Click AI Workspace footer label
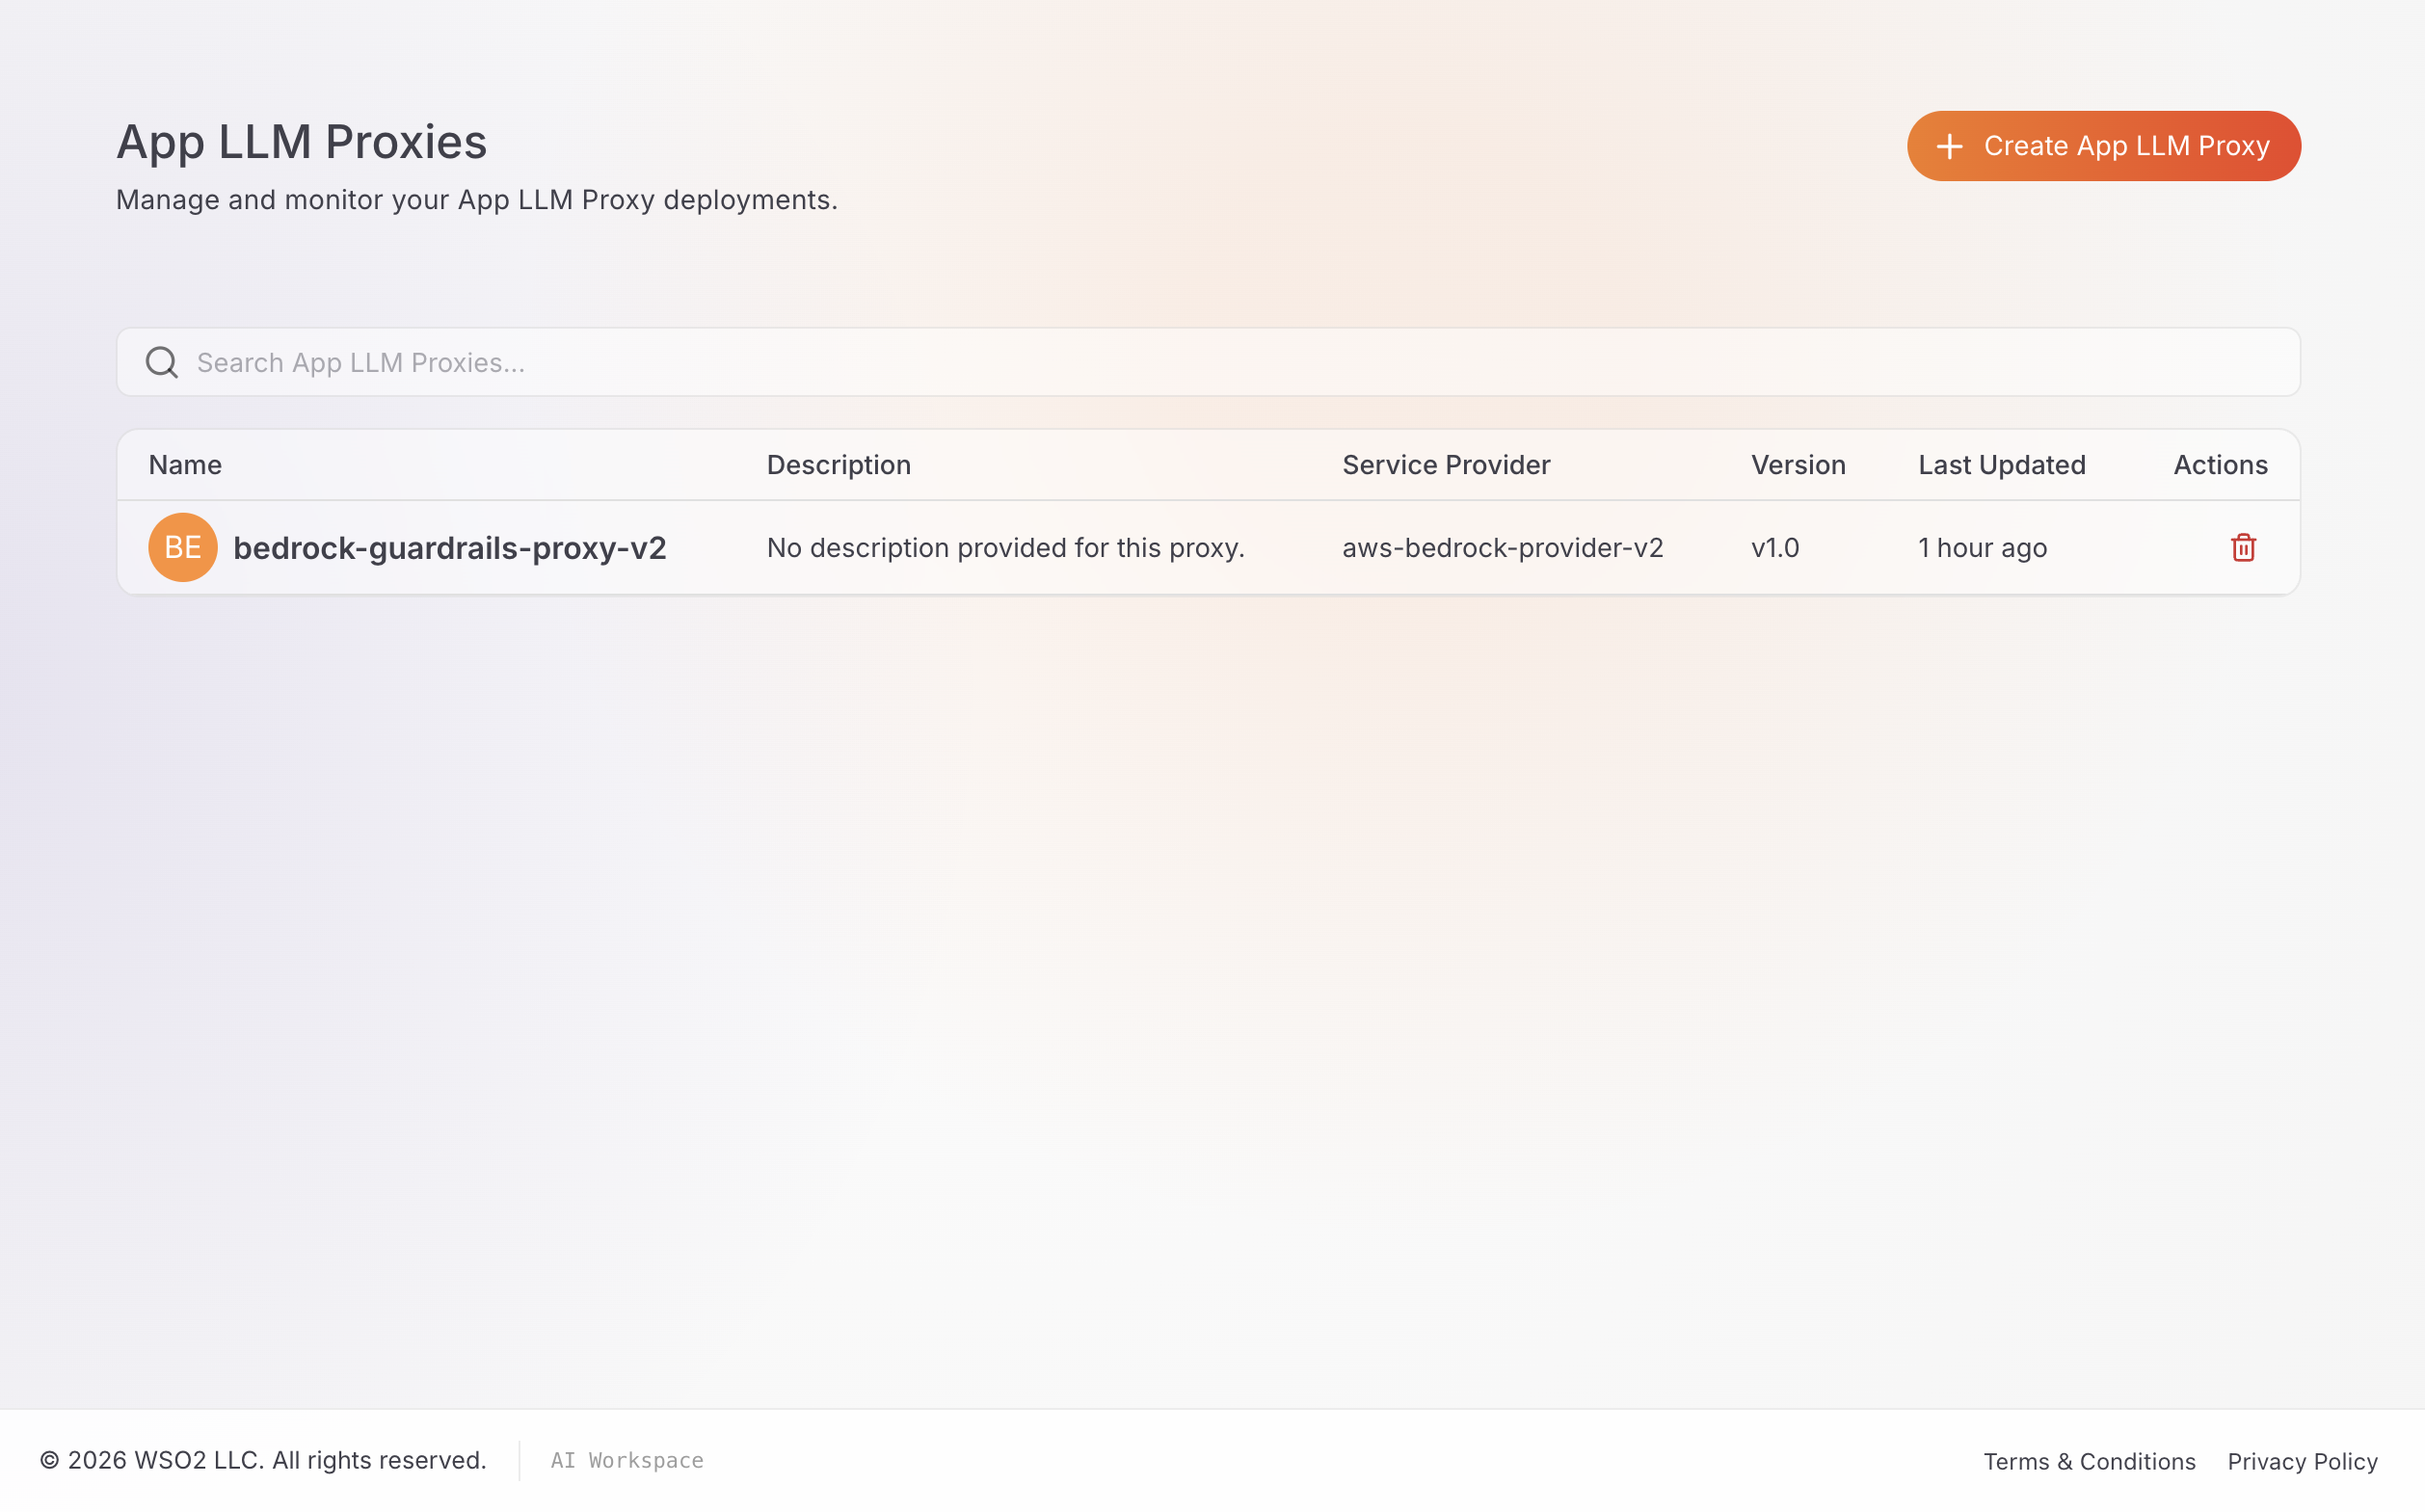This screenshot has width=2425, height=1512. (627, 1460)
